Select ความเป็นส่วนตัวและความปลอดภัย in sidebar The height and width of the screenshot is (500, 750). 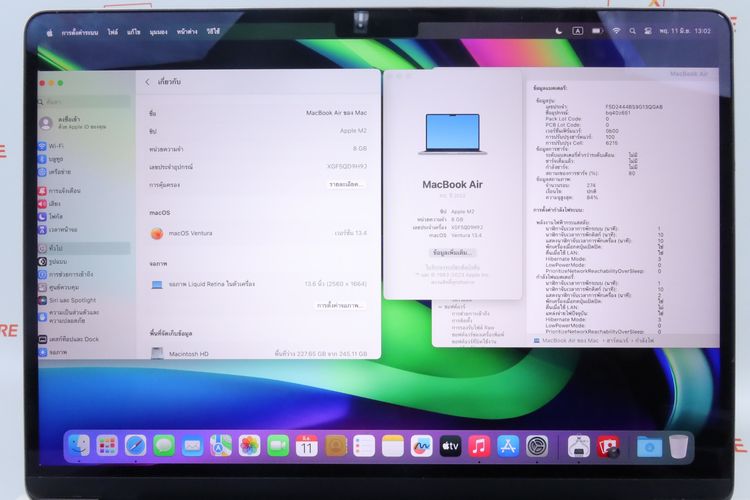coord(69,316)
